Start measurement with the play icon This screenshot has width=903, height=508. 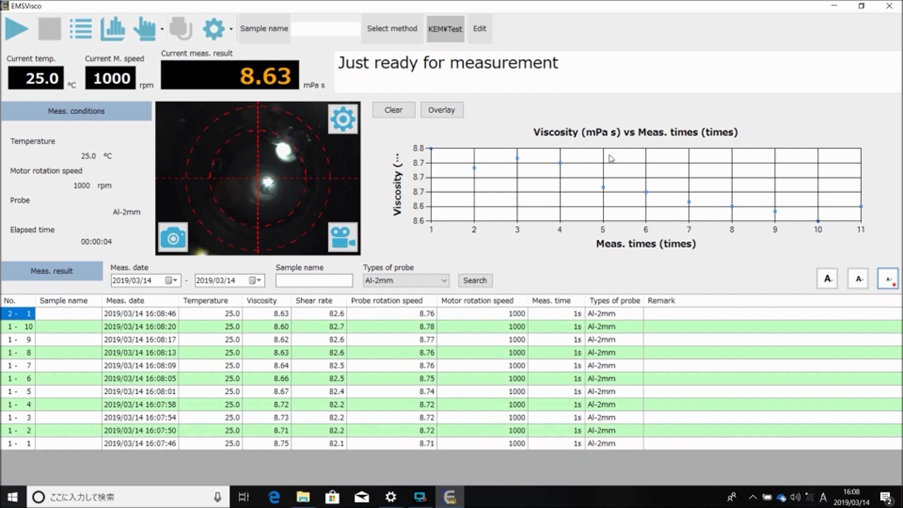point(17,28)
